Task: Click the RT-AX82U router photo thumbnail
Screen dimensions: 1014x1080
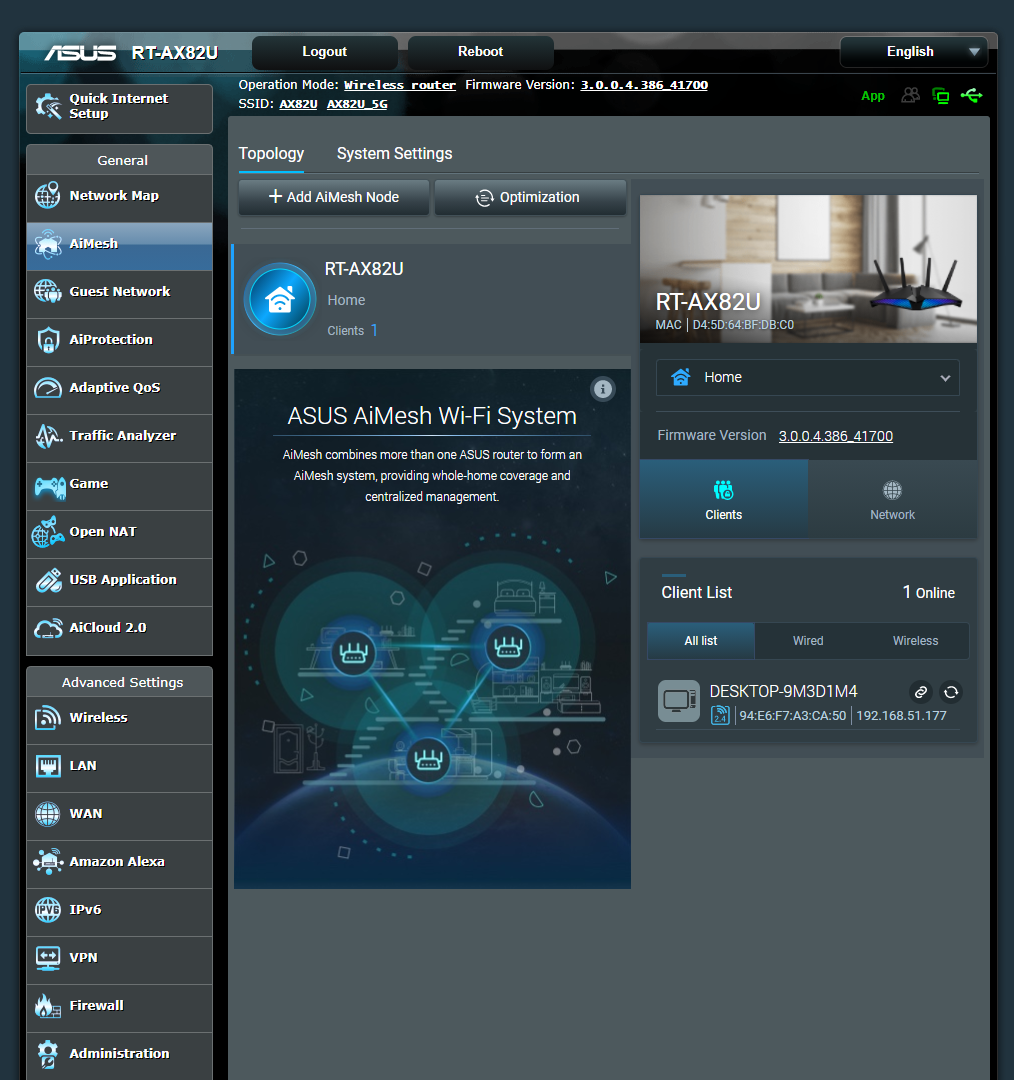Action: [808, 269]
